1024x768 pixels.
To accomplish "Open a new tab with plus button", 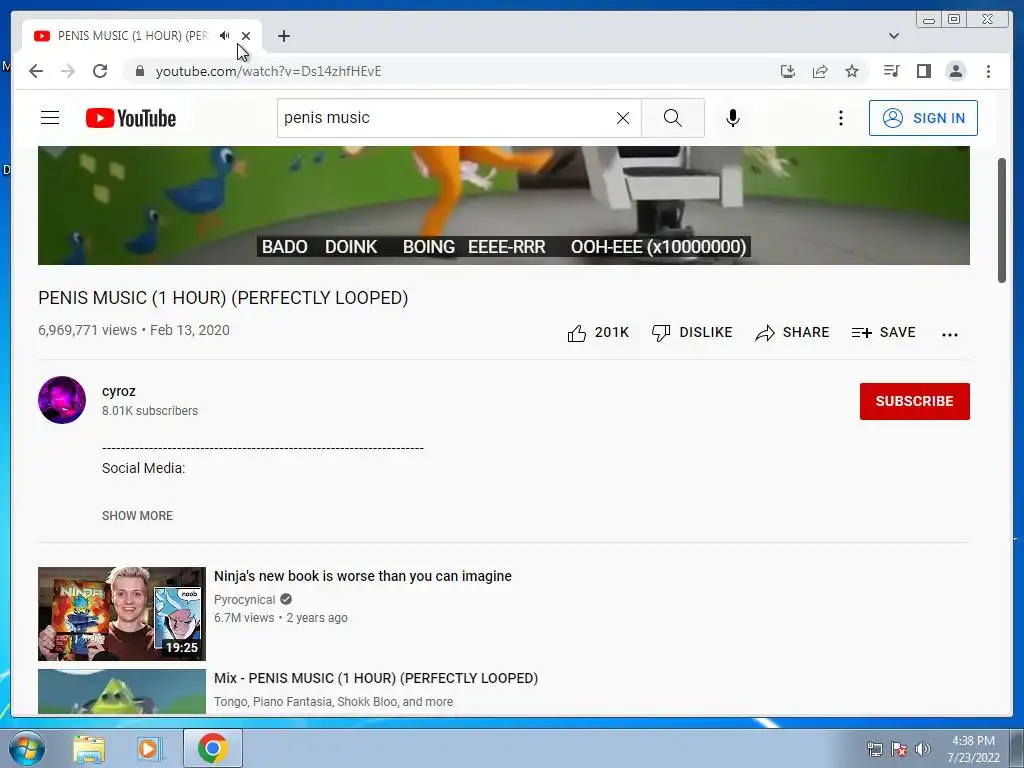I will tap(283, 36).
